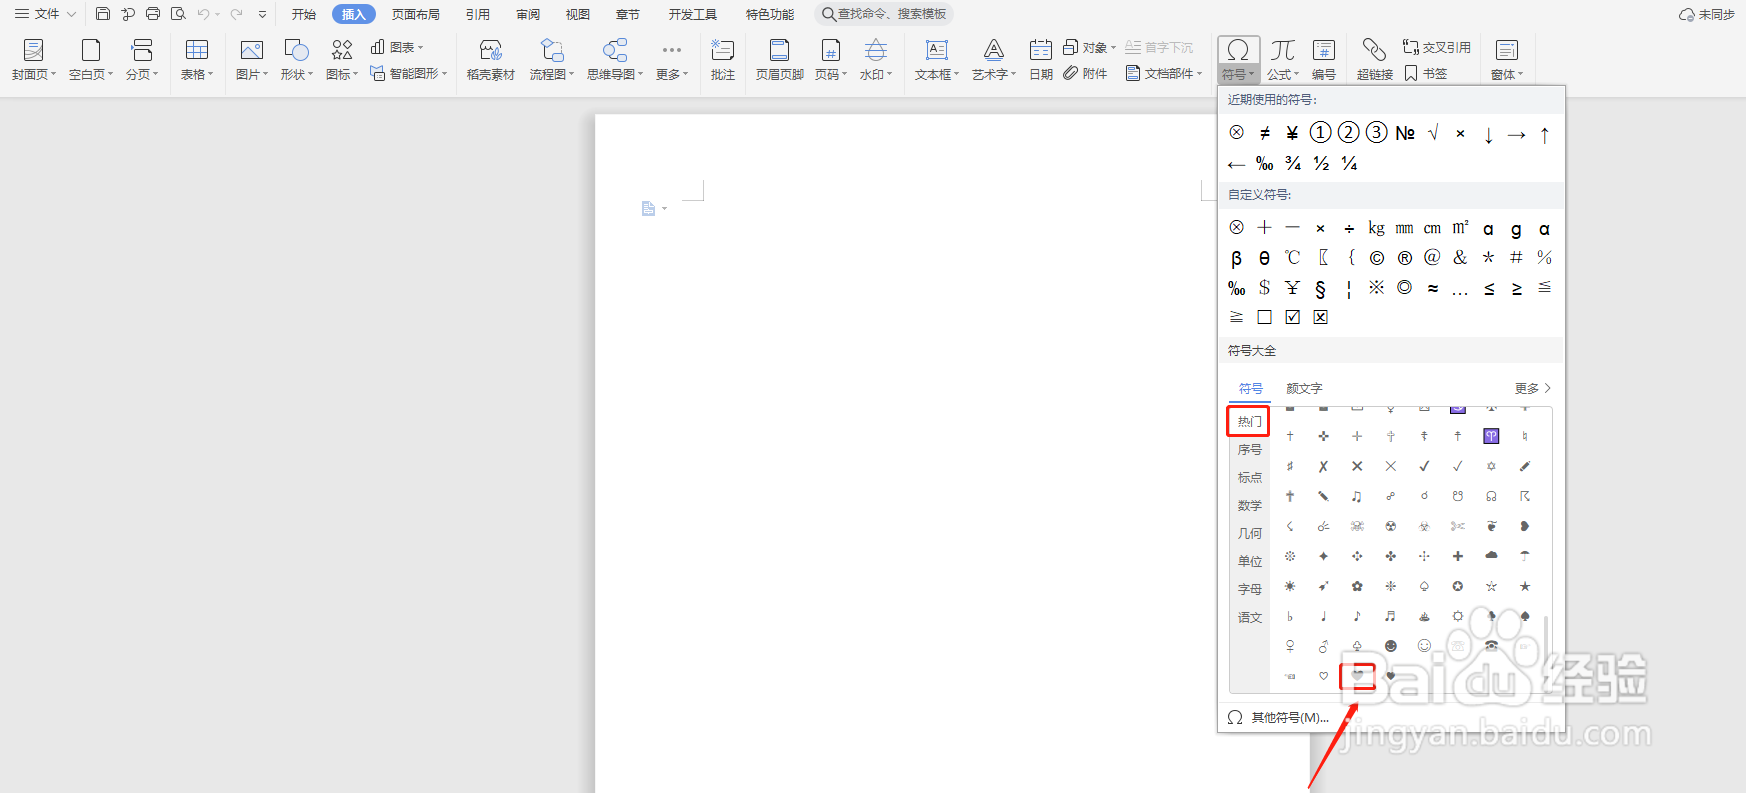Insert the ℃ Celsius symbol
The image size is (1746, 793).
pos(1292,257)
